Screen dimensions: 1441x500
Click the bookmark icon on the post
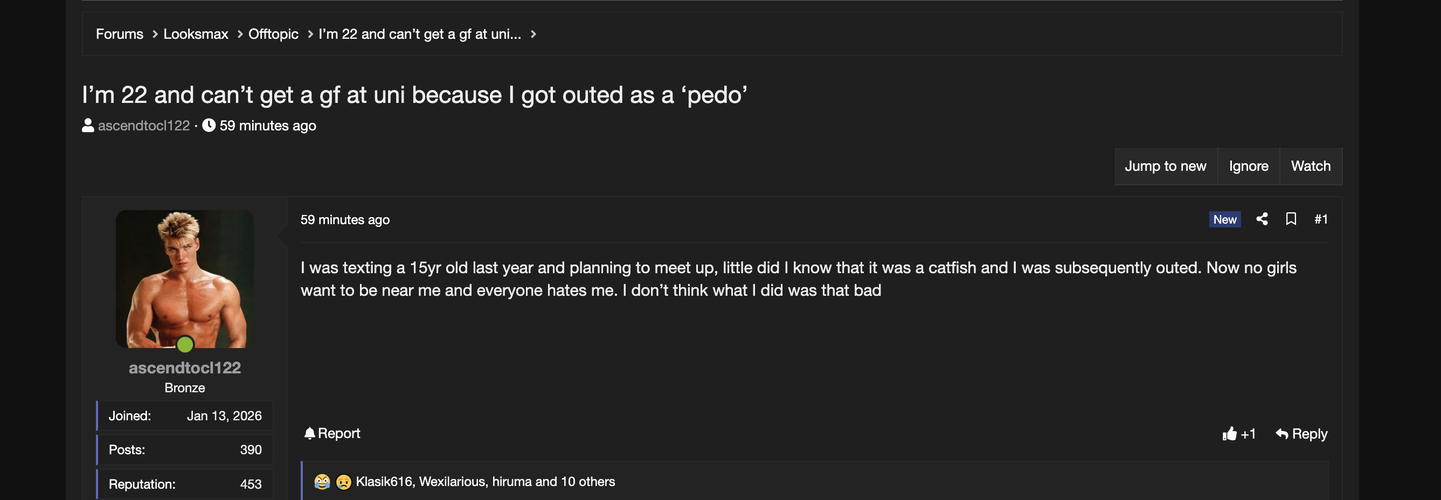click(1291, 219)
